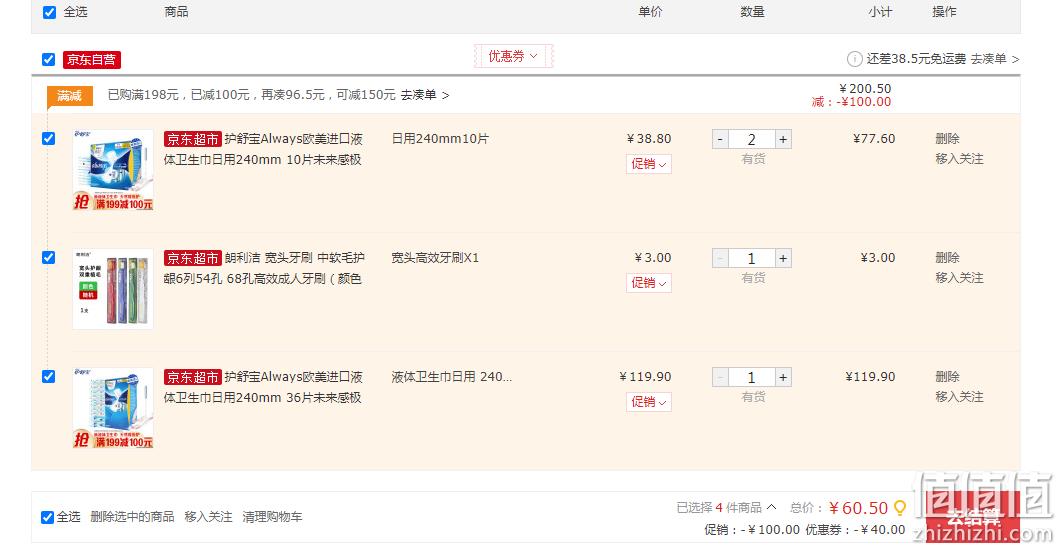Image resolution: width=1062 pixels, height=551 pixels.
Task: Click 清理购物车 to clear the cart
Action: [272, 517]
